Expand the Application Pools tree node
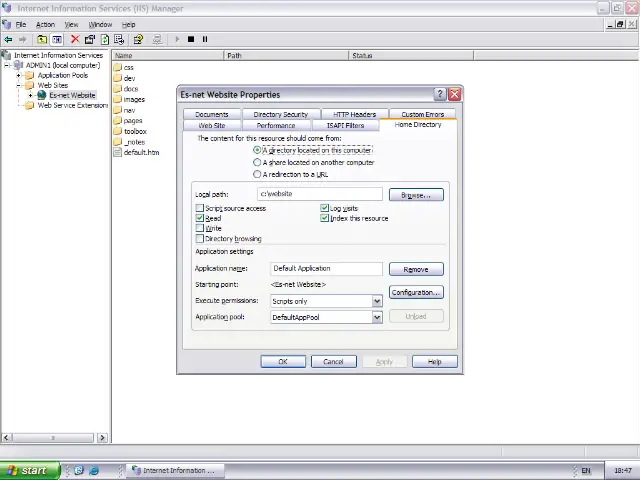Viewport: 640px width, 480px height. [18, 75]
